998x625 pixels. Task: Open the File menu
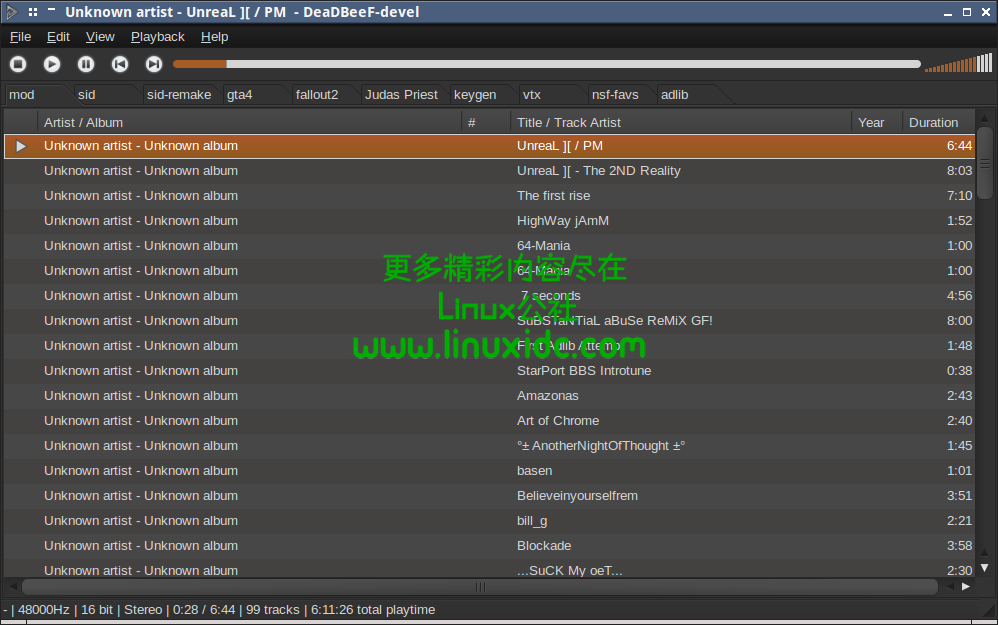tap(20, 36)
